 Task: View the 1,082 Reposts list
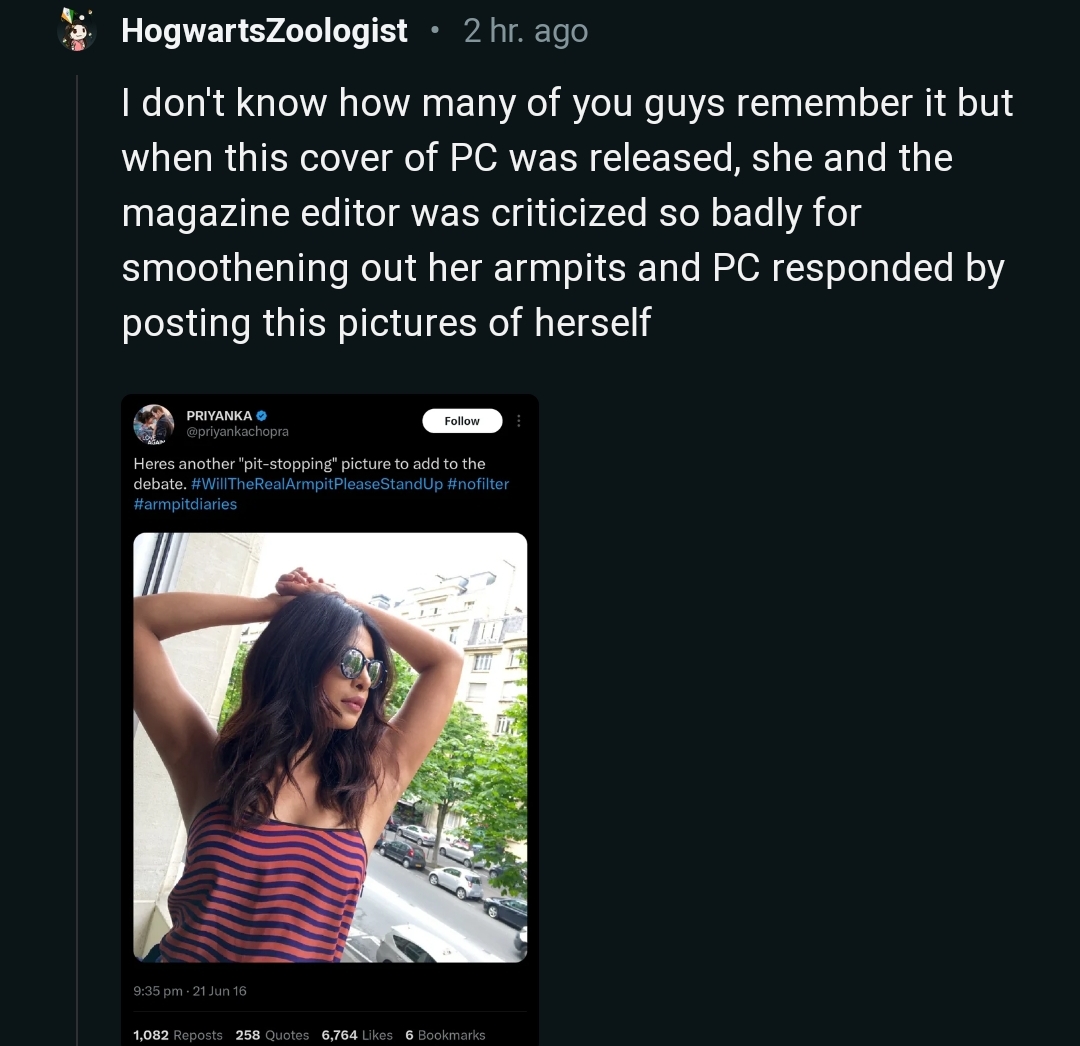178,1035
